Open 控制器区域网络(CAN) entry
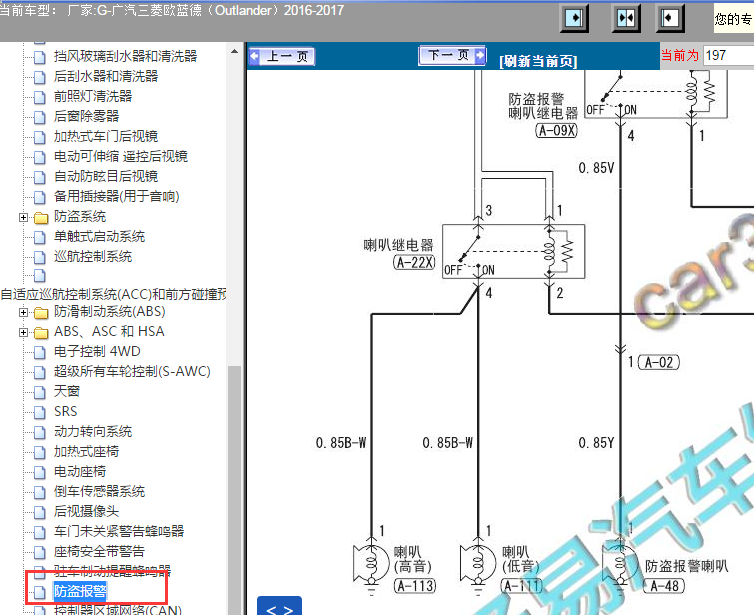 [118, 610]
